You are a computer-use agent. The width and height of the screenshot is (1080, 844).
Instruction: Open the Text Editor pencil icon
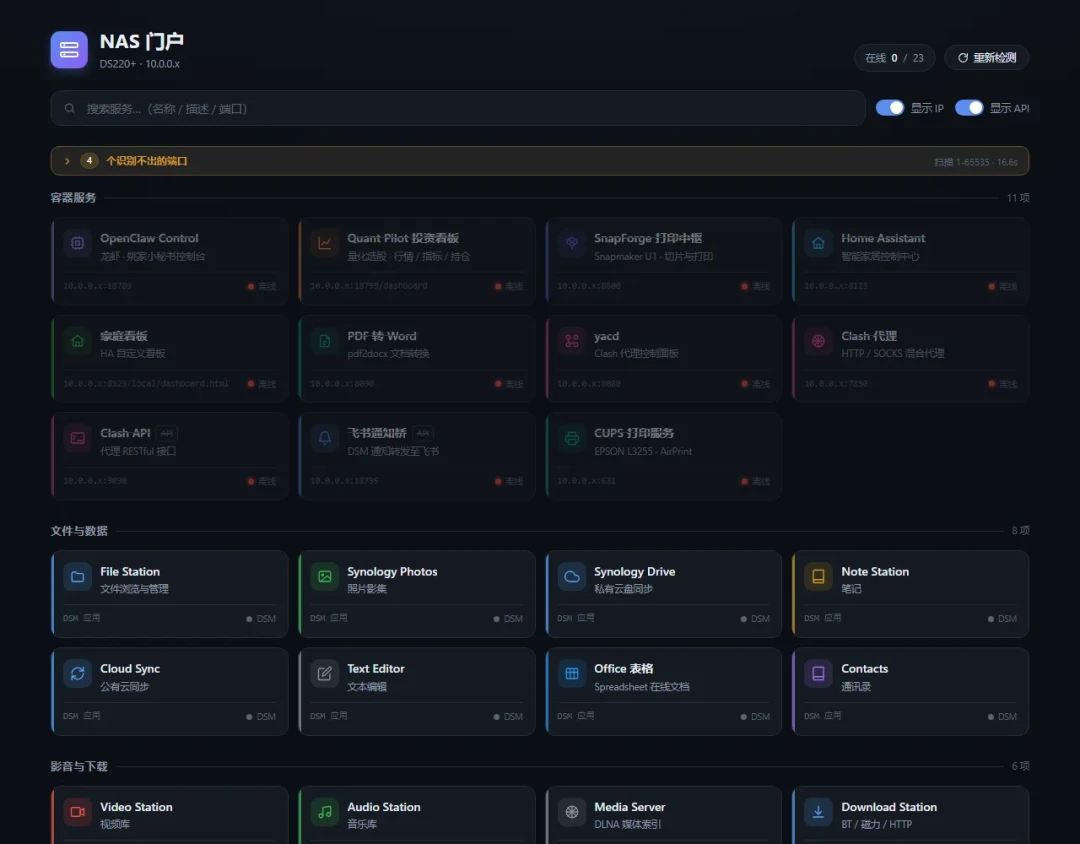(324, 674)
